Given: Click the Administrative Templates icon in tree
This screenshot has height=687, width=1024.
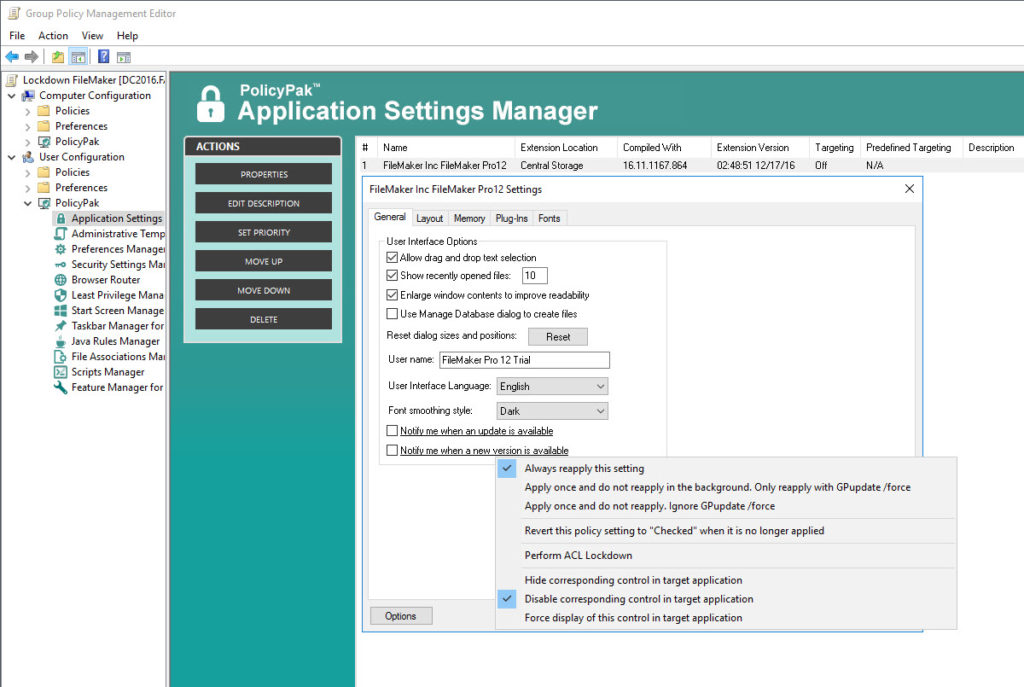Looking at the screenshot, I should click(x=61, y=234).
